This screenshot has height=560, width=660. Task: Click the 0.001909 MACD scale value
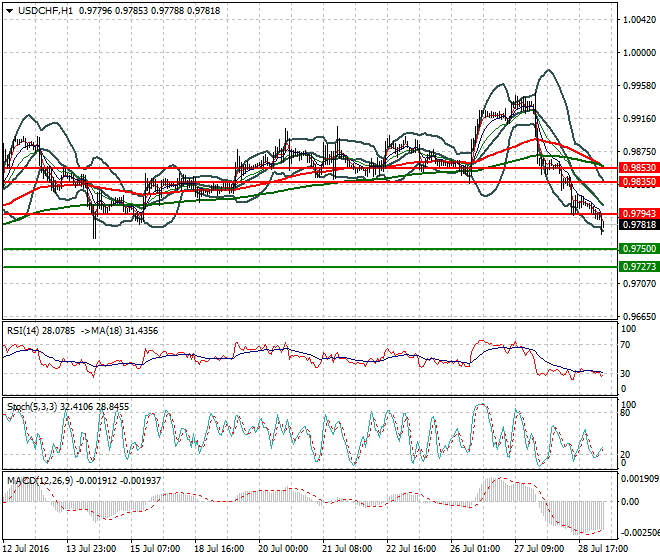click(640, 479)
